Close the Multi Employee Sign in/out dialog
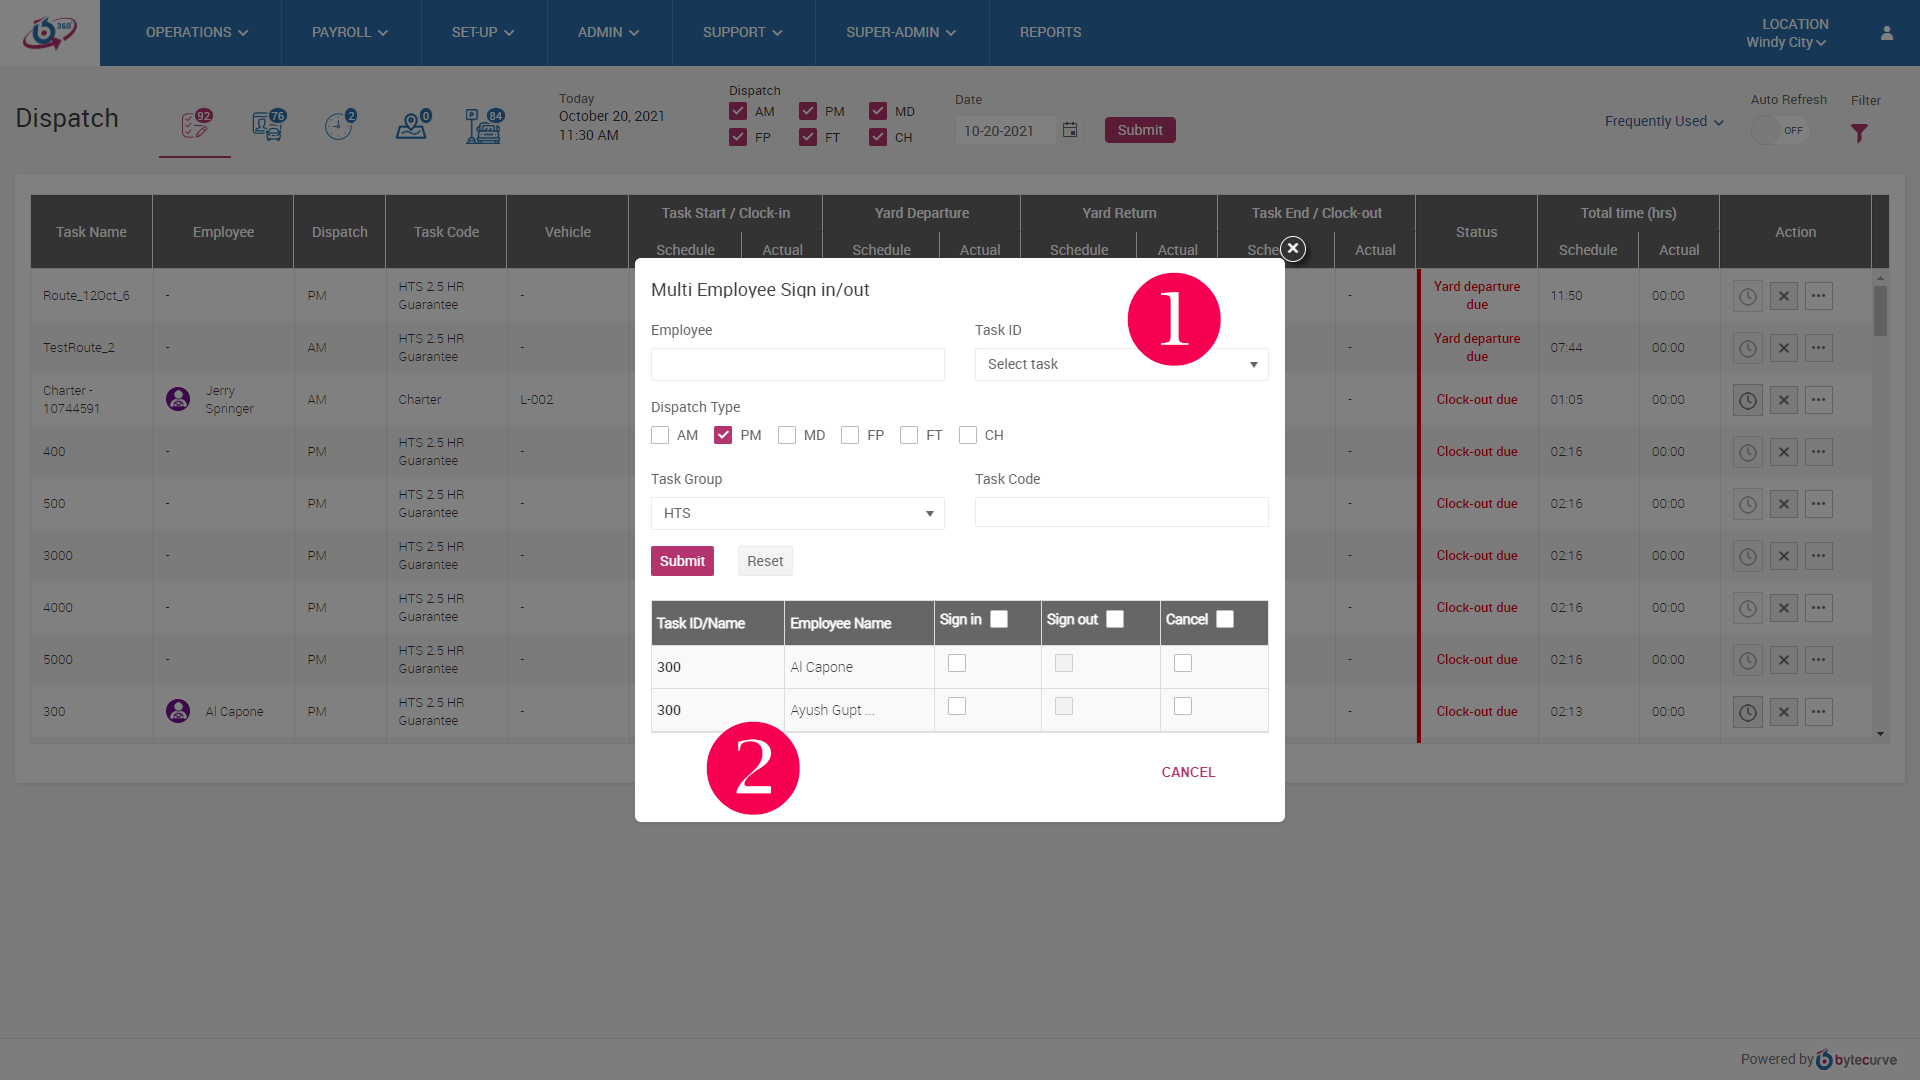1920x1080 pixels. (x=1292, y=248)
